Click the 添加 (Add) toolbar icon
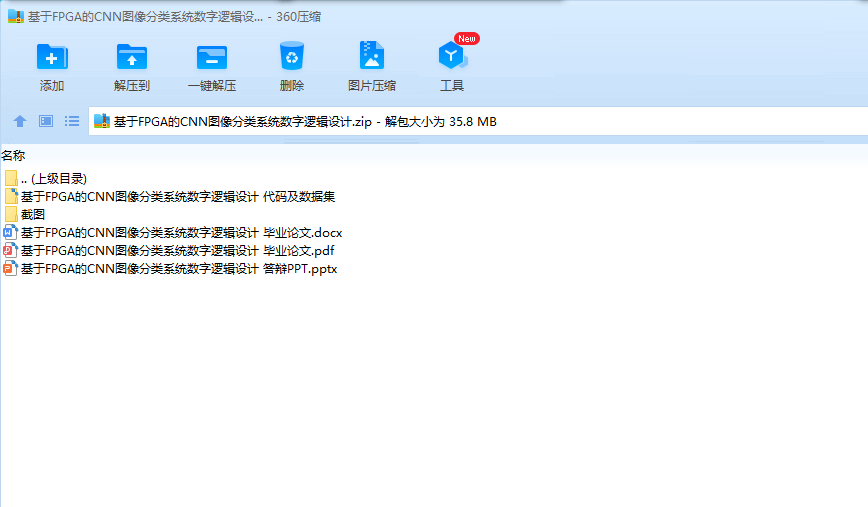This screenshot has width=868, height=507. pyautogui.click(x=52, y=57)
